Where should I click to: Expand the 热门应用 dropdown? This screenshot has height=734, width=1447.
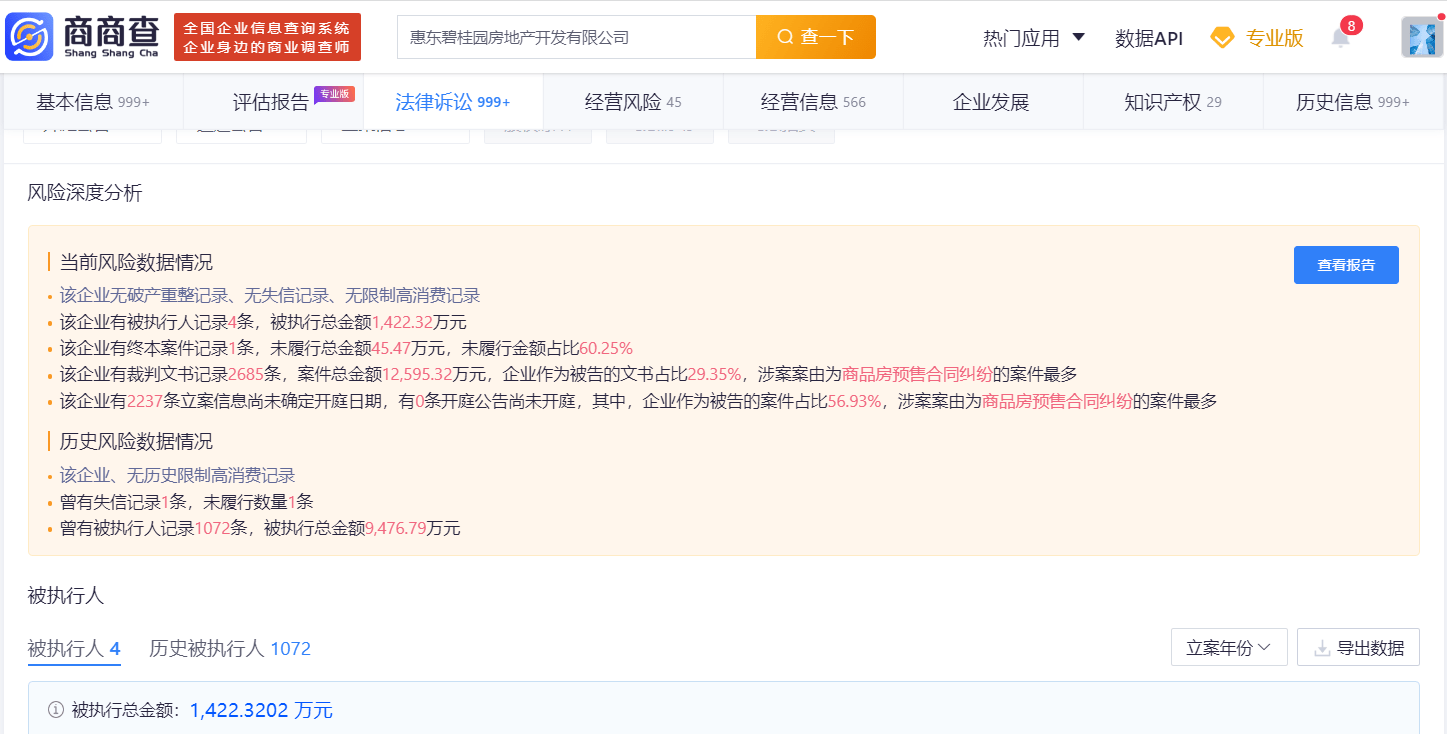click(1034, 38)
